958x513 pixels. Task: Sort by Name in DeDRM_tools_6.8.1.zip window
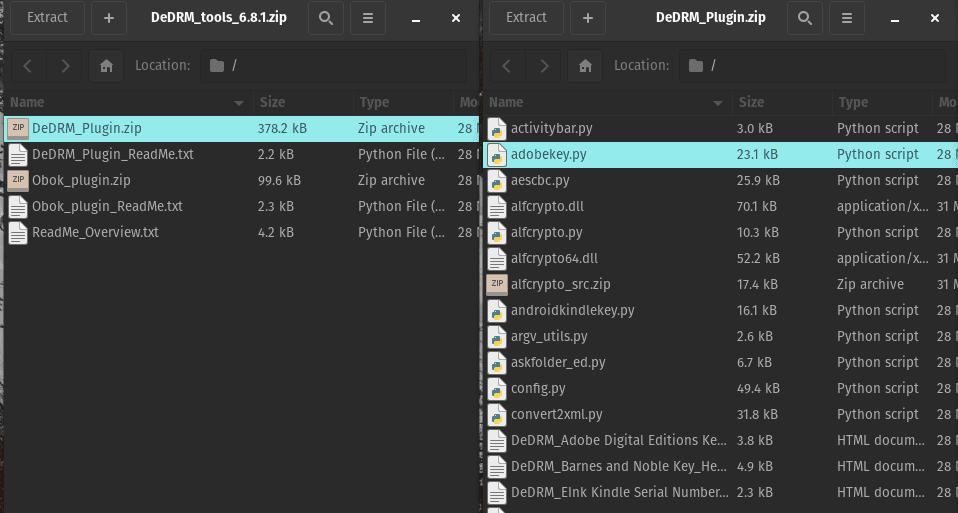(x=127, y=103)
